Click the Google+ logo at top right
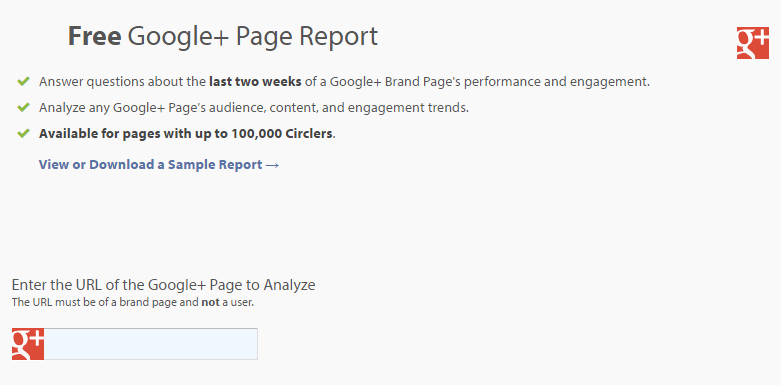This screenshot has width=781, height=385. tap(753, 43)
